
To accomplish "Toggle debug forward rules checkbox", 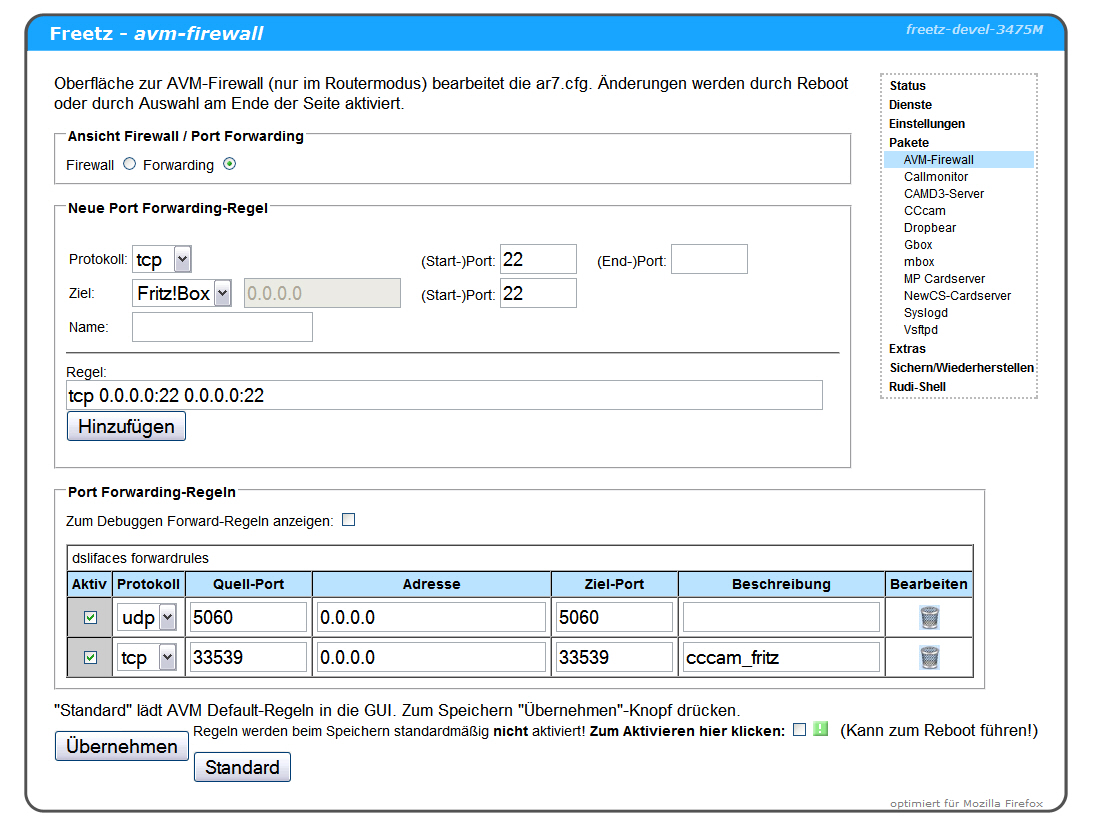I will coord(348,520).
